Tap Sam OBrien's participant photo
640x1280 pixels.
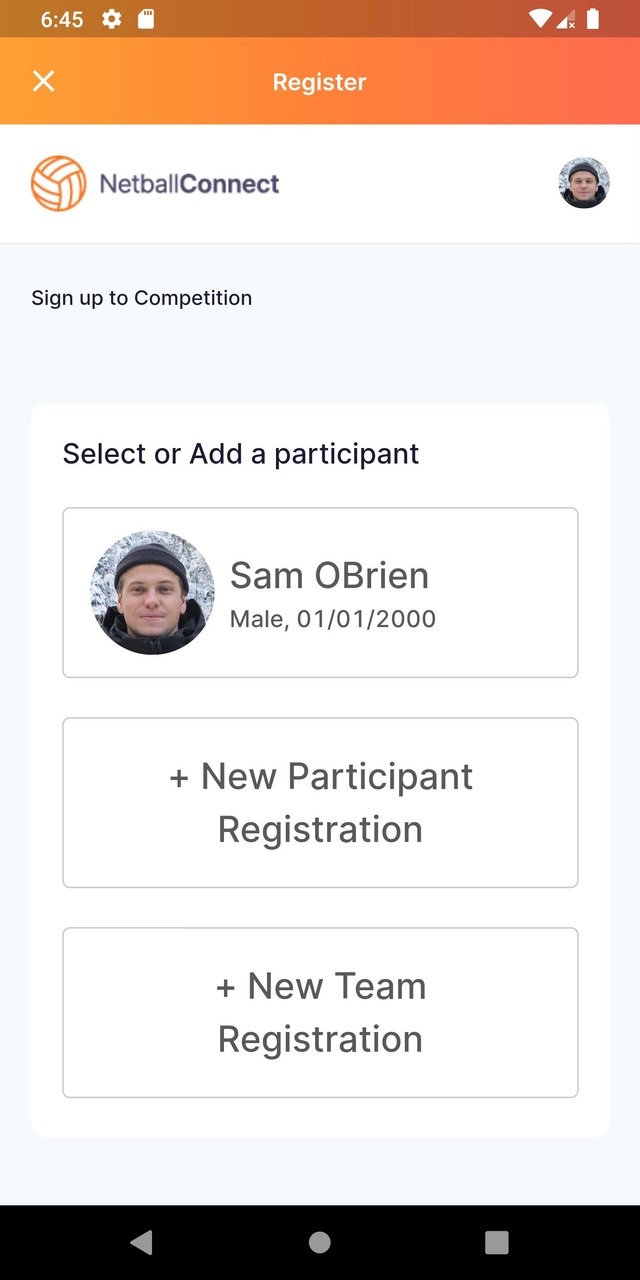tap(152, 593)
